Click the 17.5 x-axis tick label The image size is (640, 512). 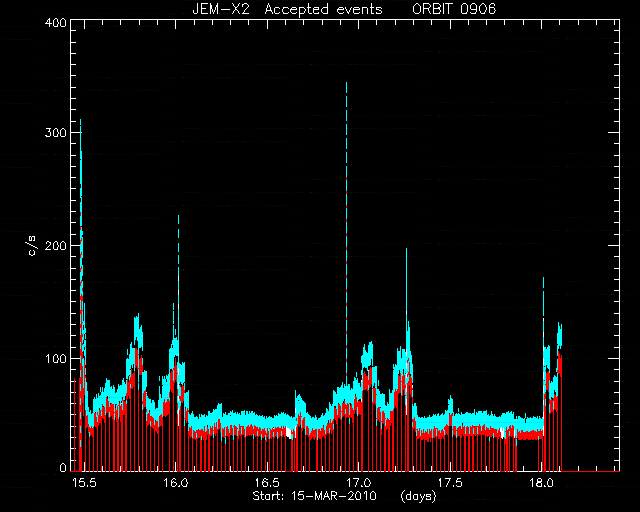pos(450,483)
